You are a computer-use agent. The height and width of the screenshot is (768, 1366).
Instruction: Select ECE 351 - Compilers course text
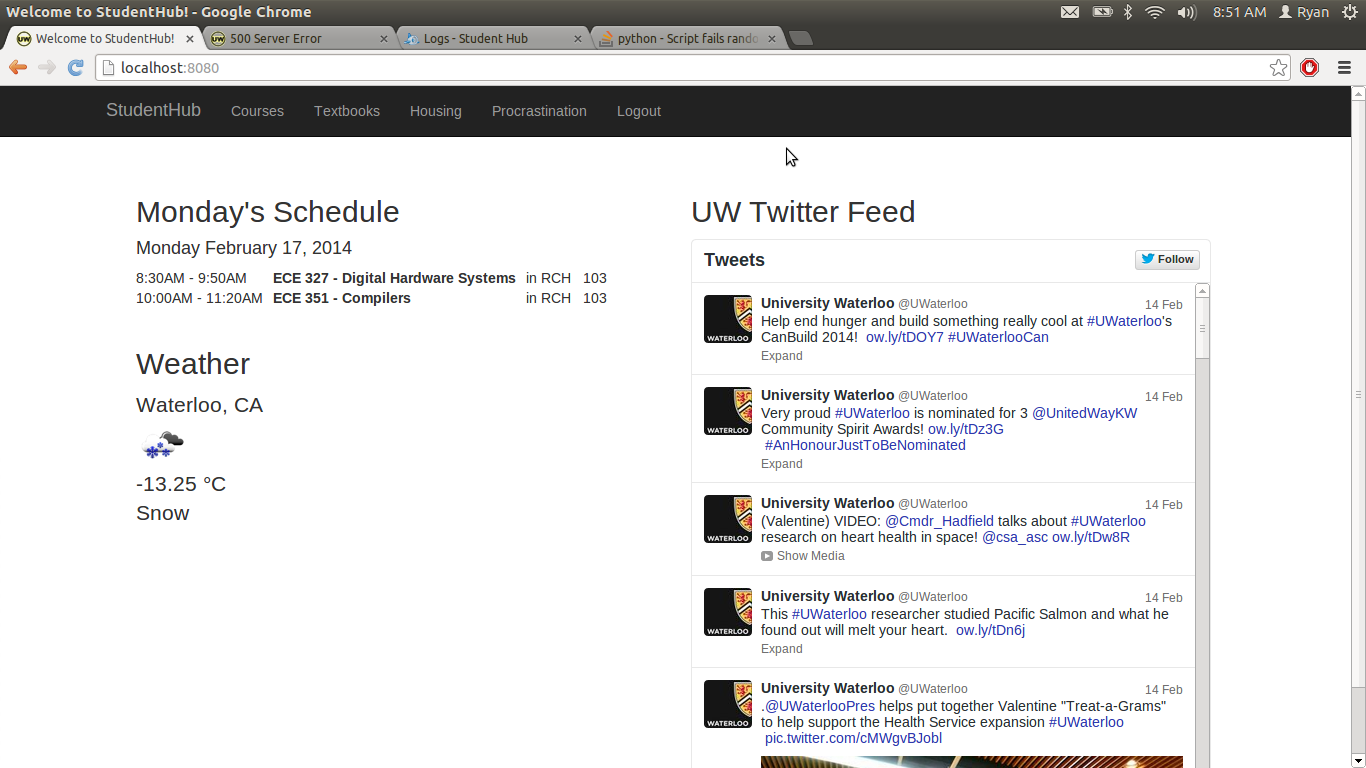tap(341, 298)
